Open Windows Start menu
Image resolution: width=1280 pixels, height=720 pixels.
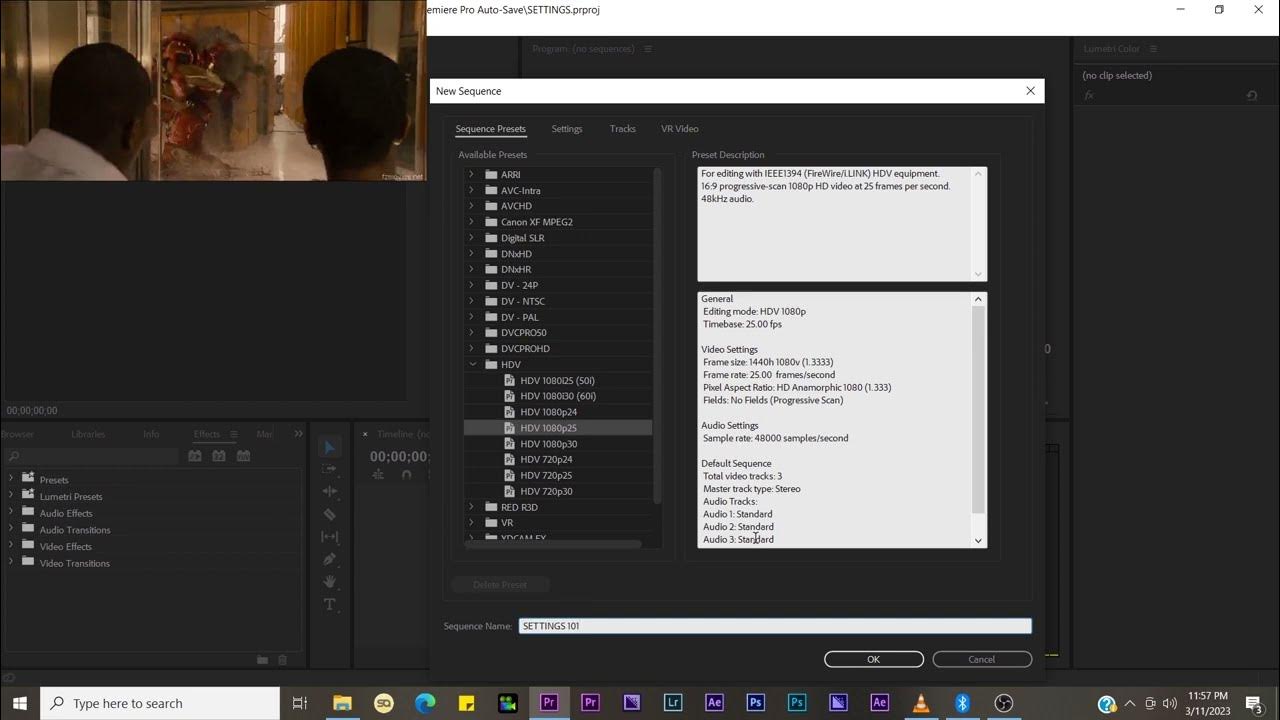[x=20, y=703]
